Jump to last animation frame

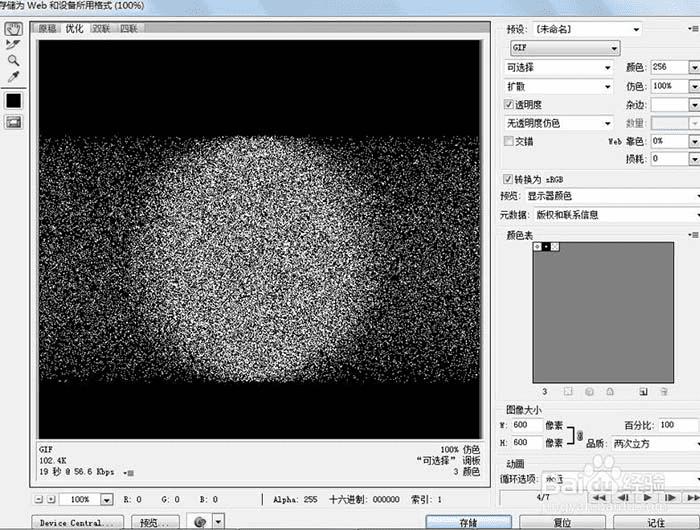[x=693, y=497]
